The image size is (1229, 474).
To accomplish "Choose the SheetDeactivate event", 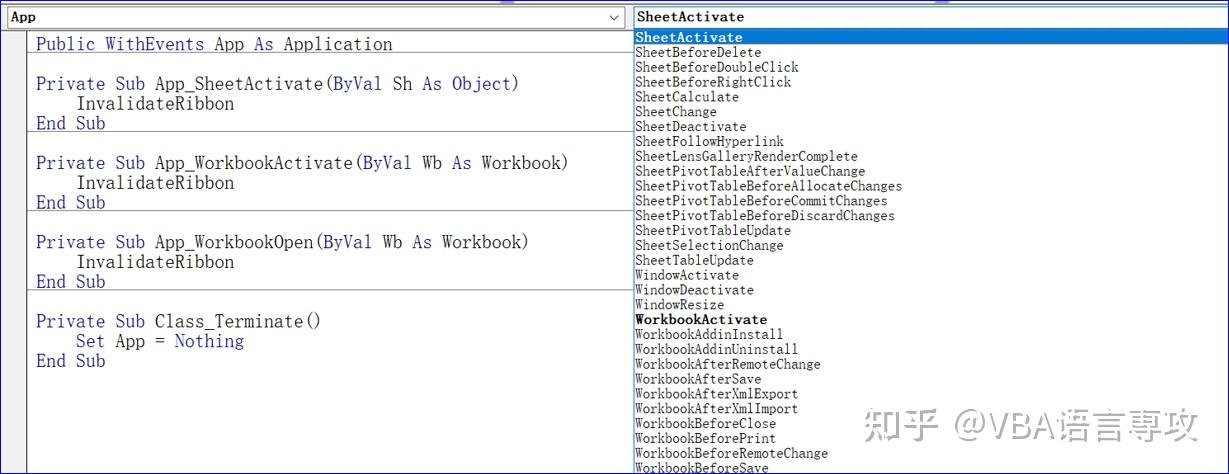I will pyautogui.click(x=690, y=127).
